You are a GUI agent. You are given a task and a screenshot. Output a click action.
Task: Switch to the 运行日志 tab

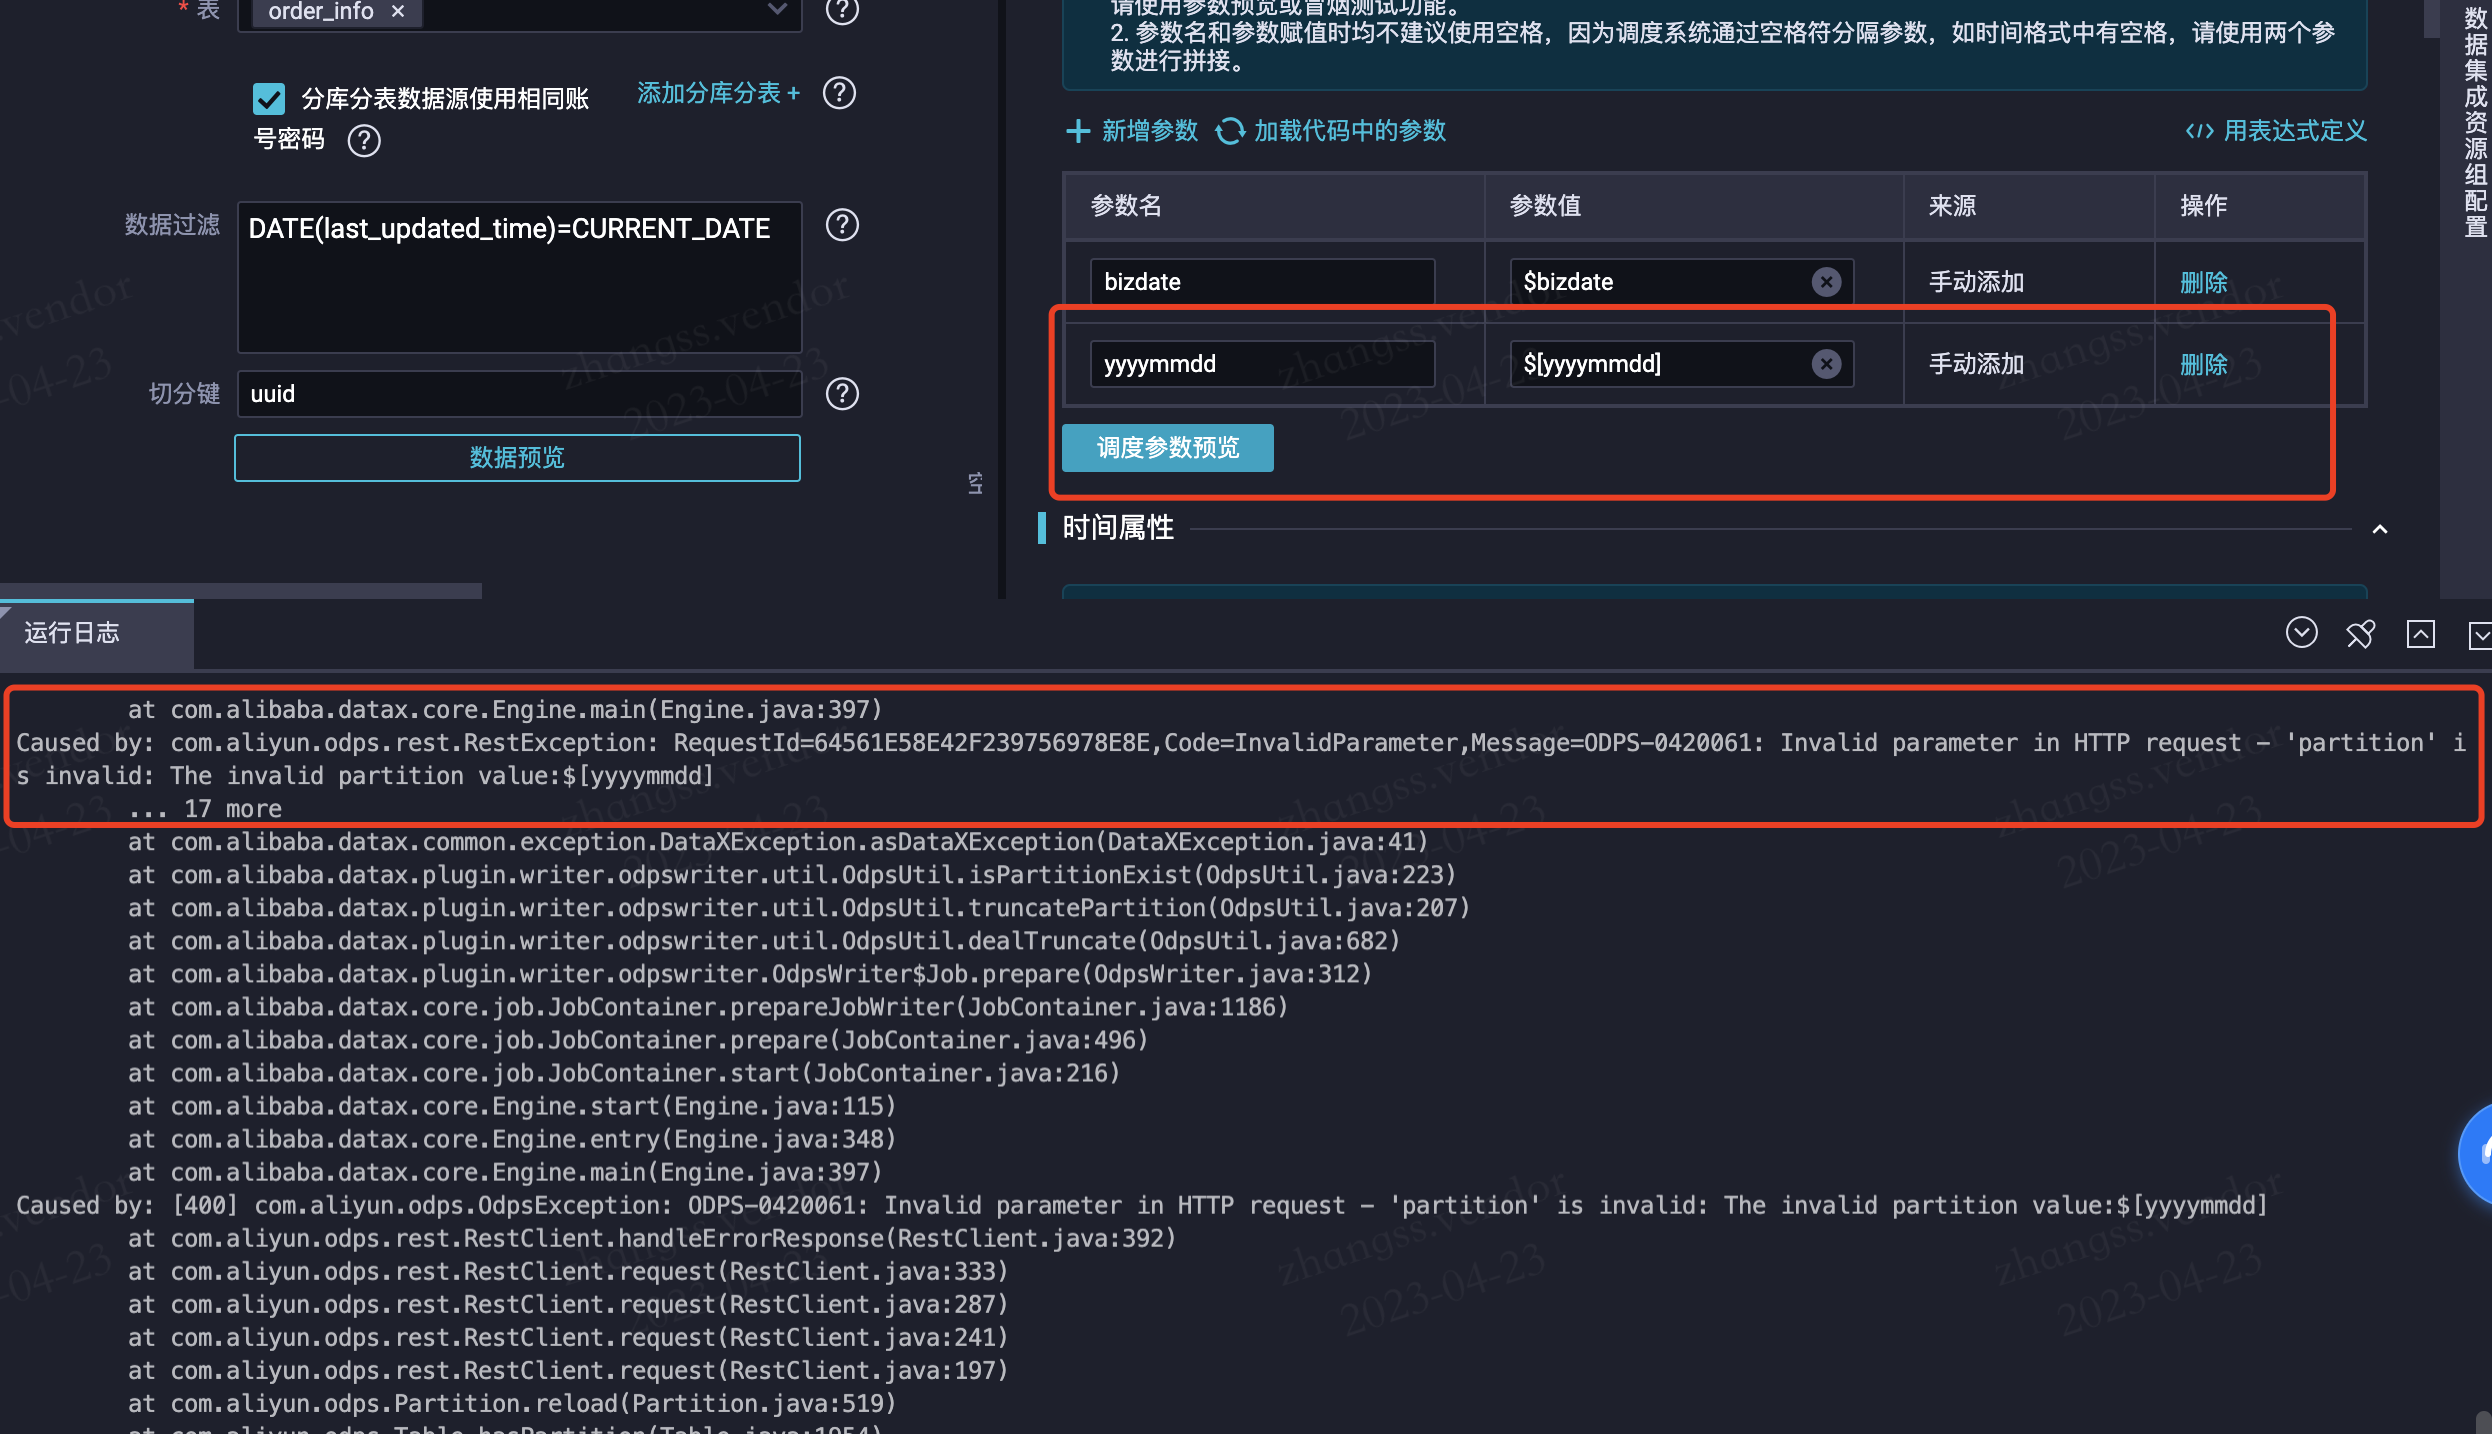[72, 633]
